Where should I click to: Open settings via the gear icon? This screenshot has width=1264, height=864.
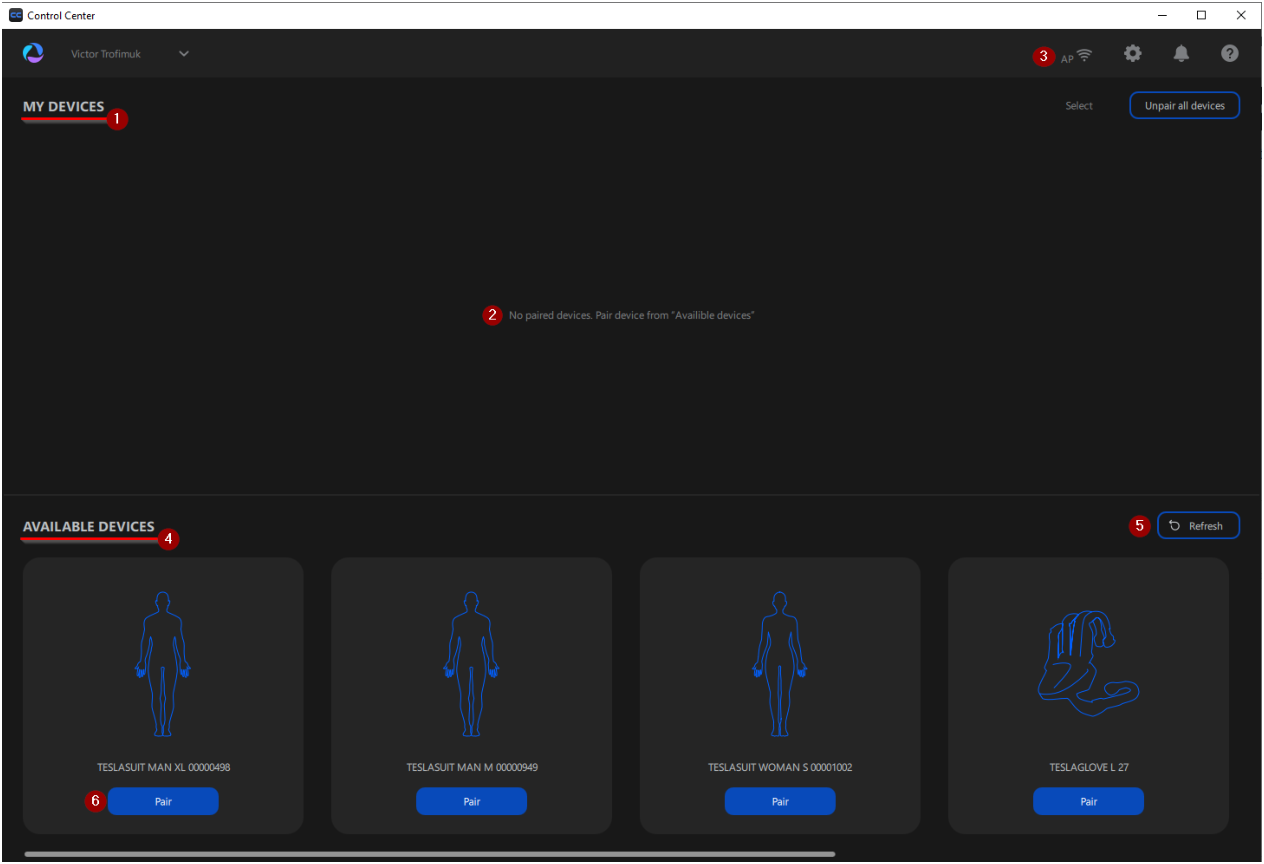[x=1133, y=54]
